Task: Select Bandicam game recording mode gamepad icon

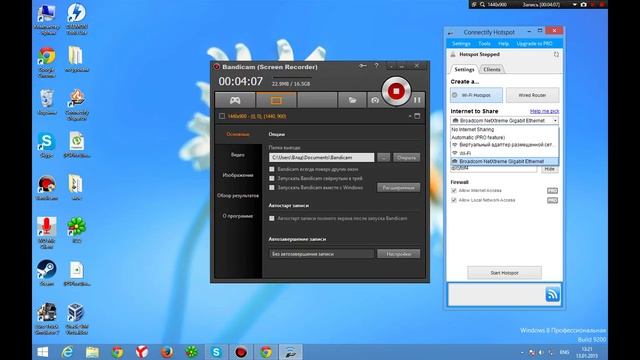Action: [x=235, y=100]
